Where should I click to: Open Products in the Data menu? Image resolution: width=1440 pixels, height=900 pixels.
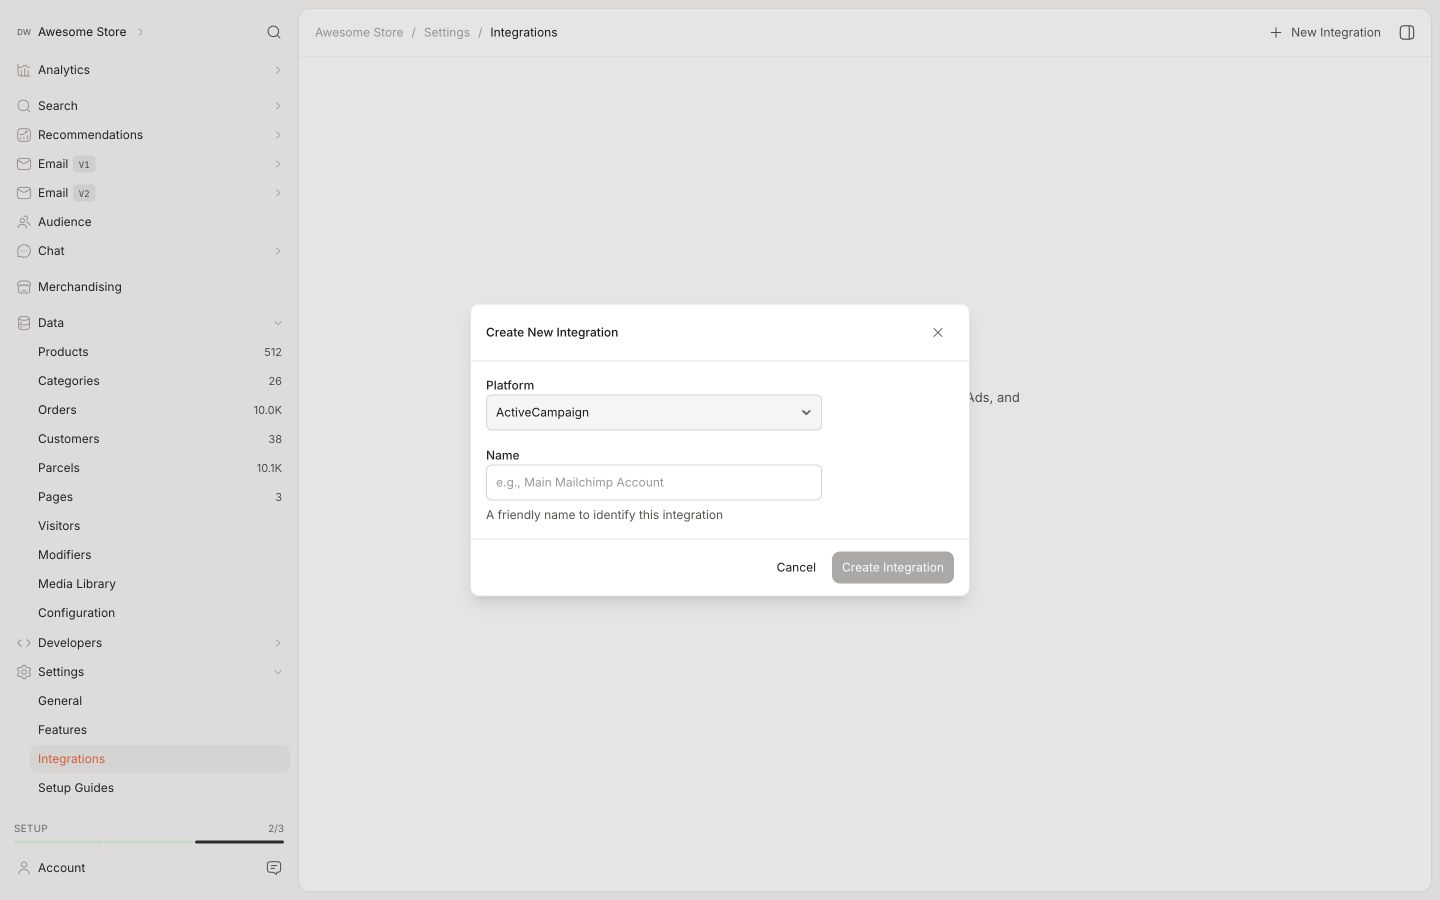click(160, 352)
